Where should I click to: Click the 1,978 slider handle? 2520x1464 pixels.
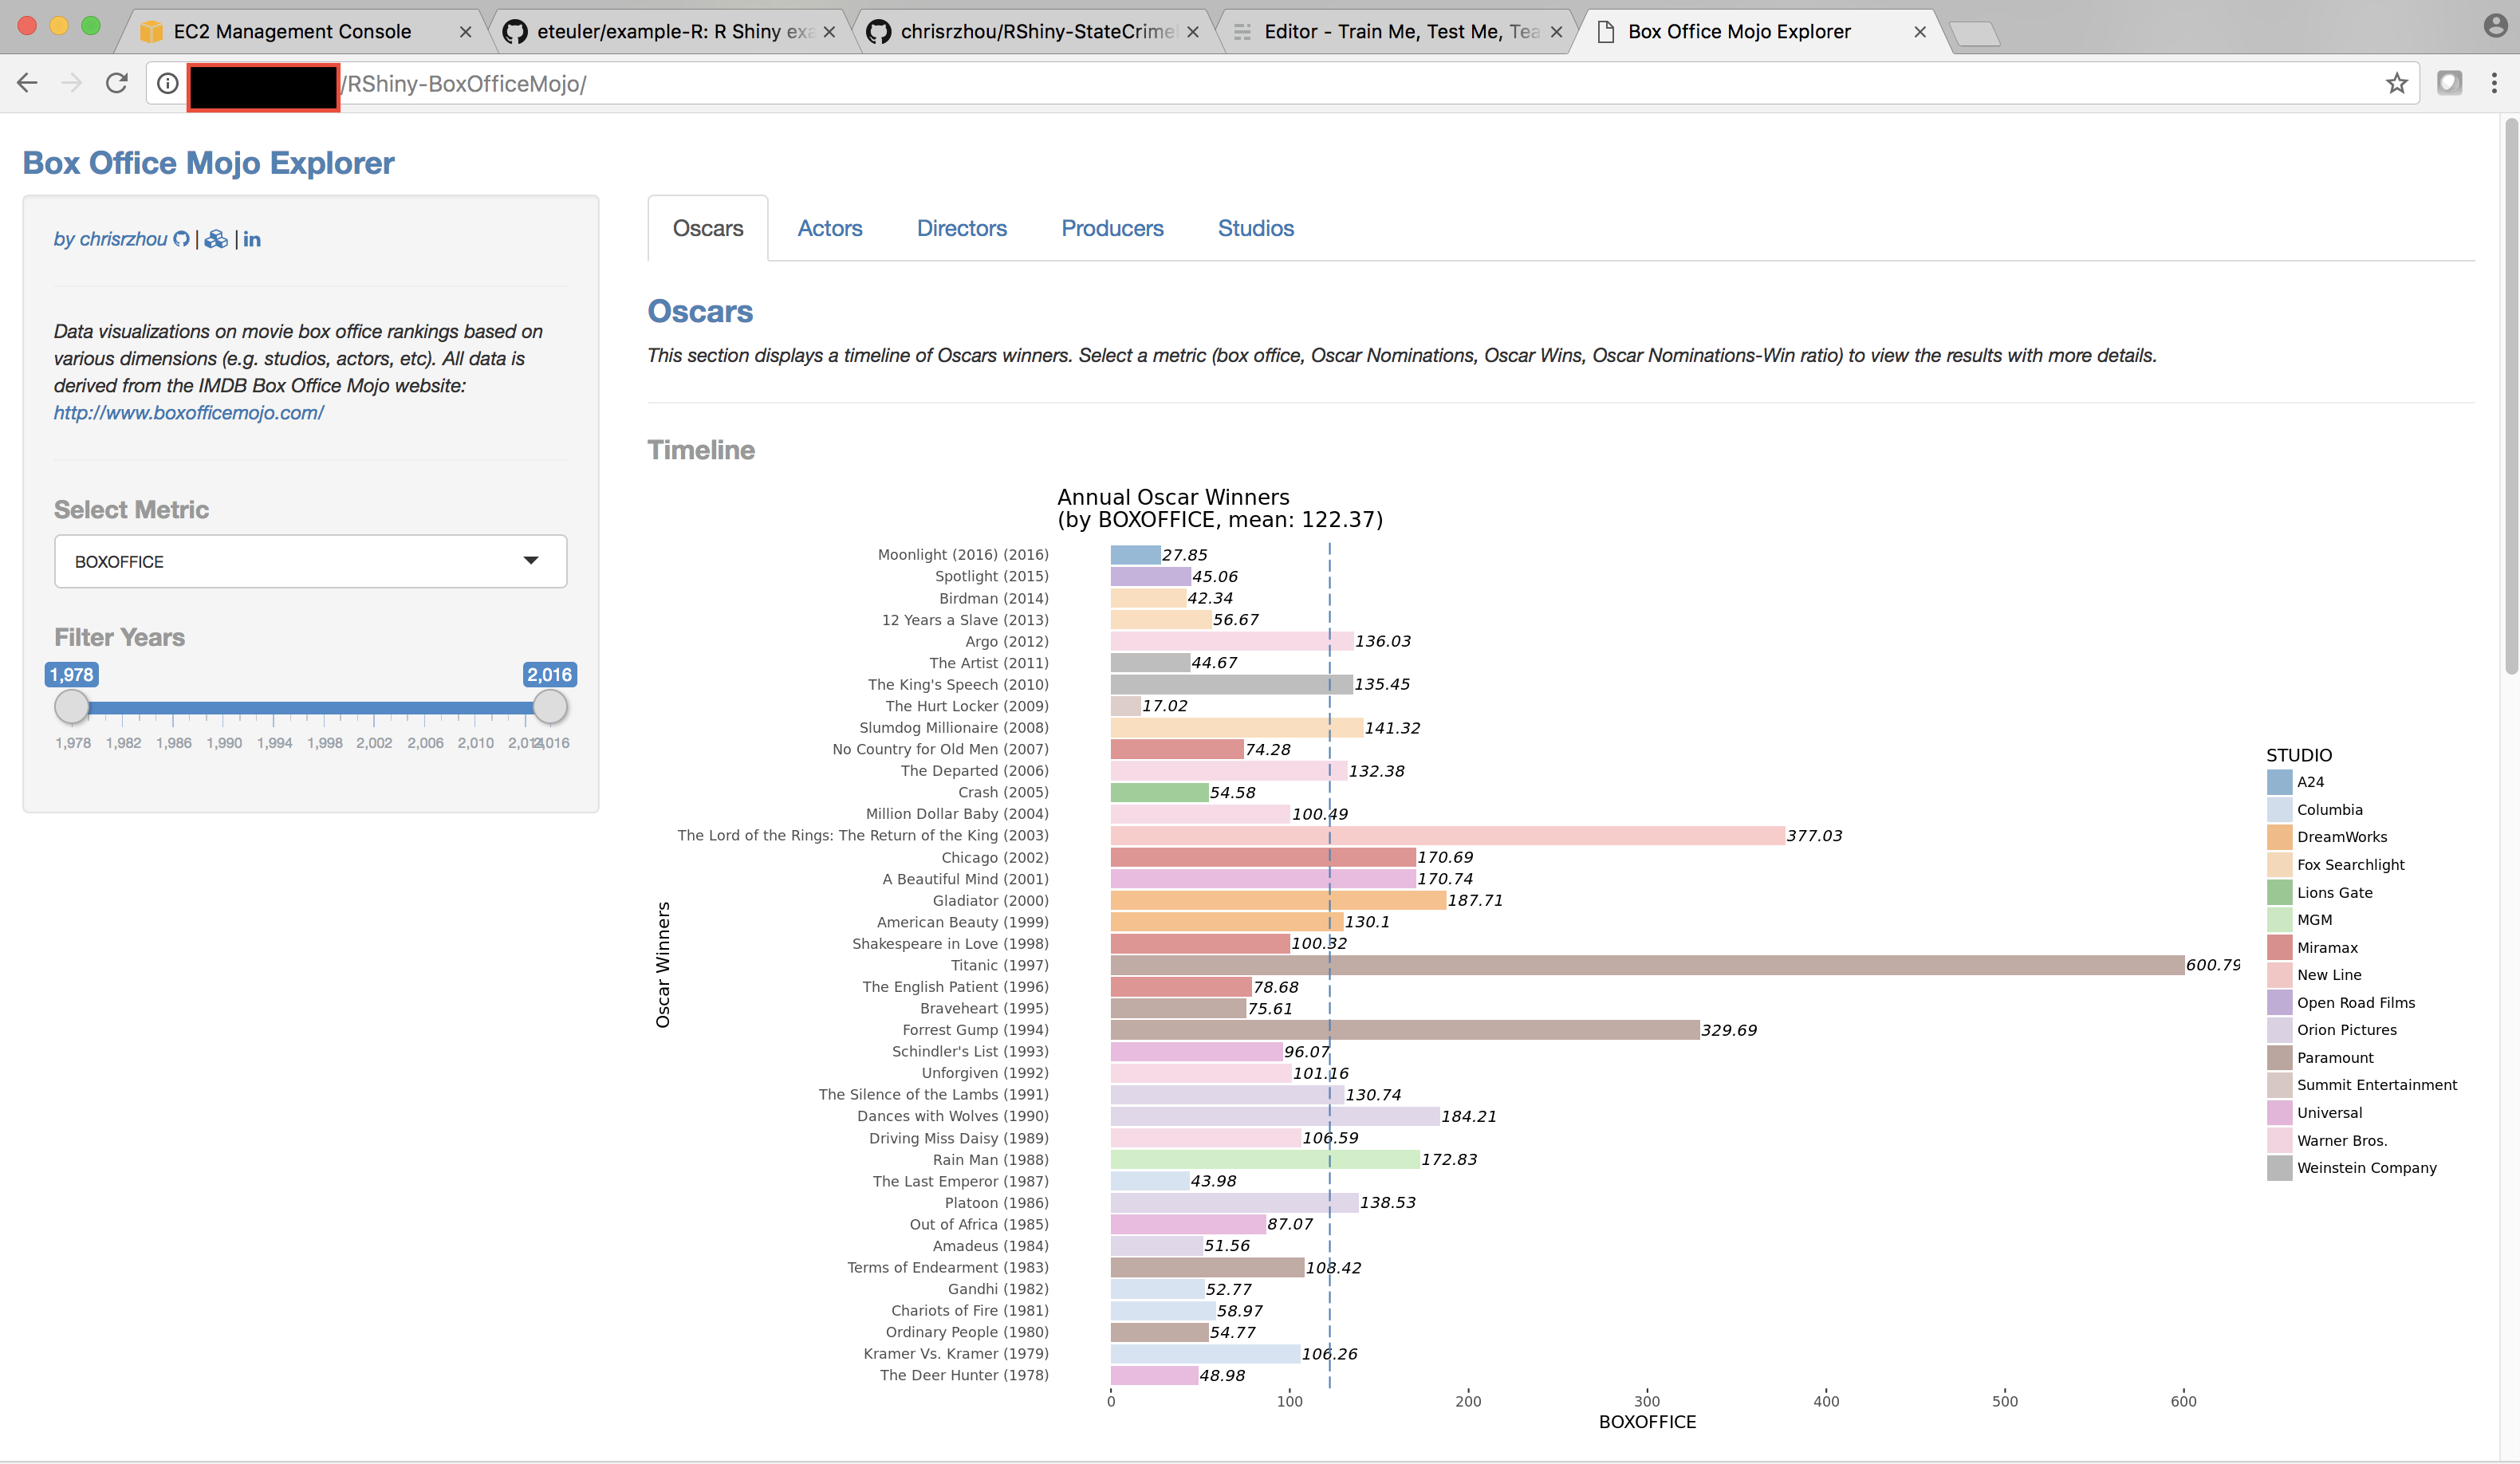(71, 707)
